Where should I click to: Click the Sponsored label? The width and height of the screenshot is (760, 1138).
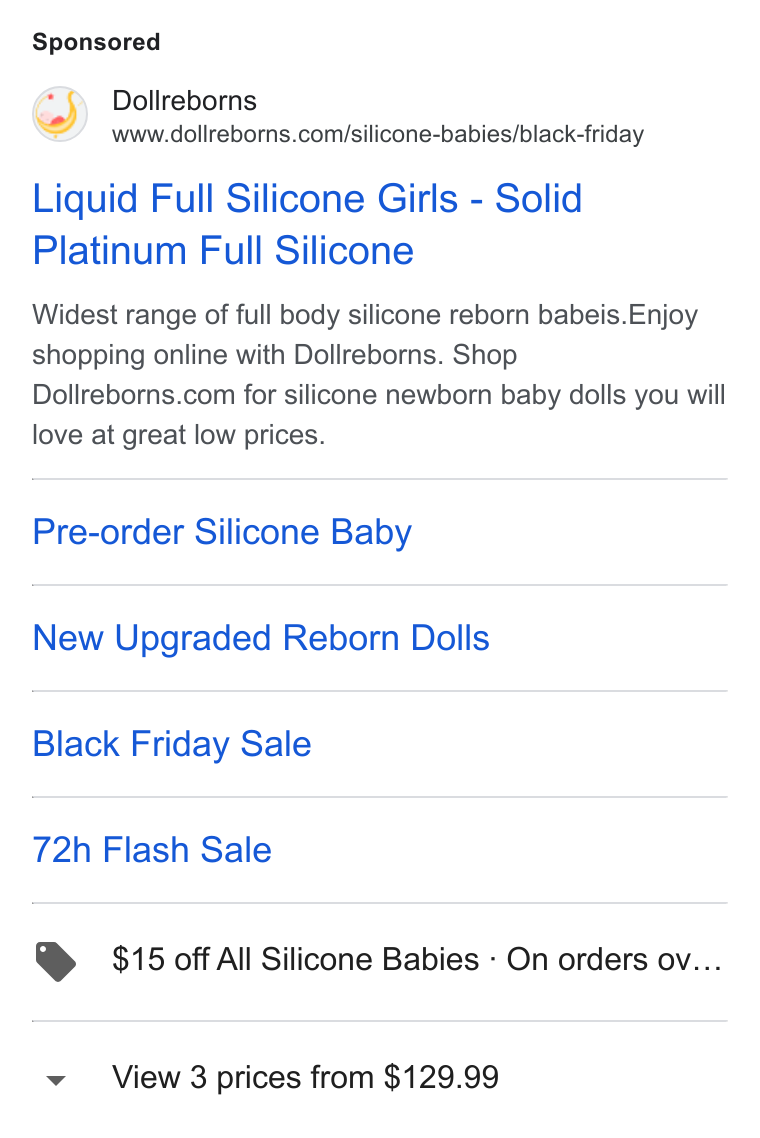coord(97,42)
